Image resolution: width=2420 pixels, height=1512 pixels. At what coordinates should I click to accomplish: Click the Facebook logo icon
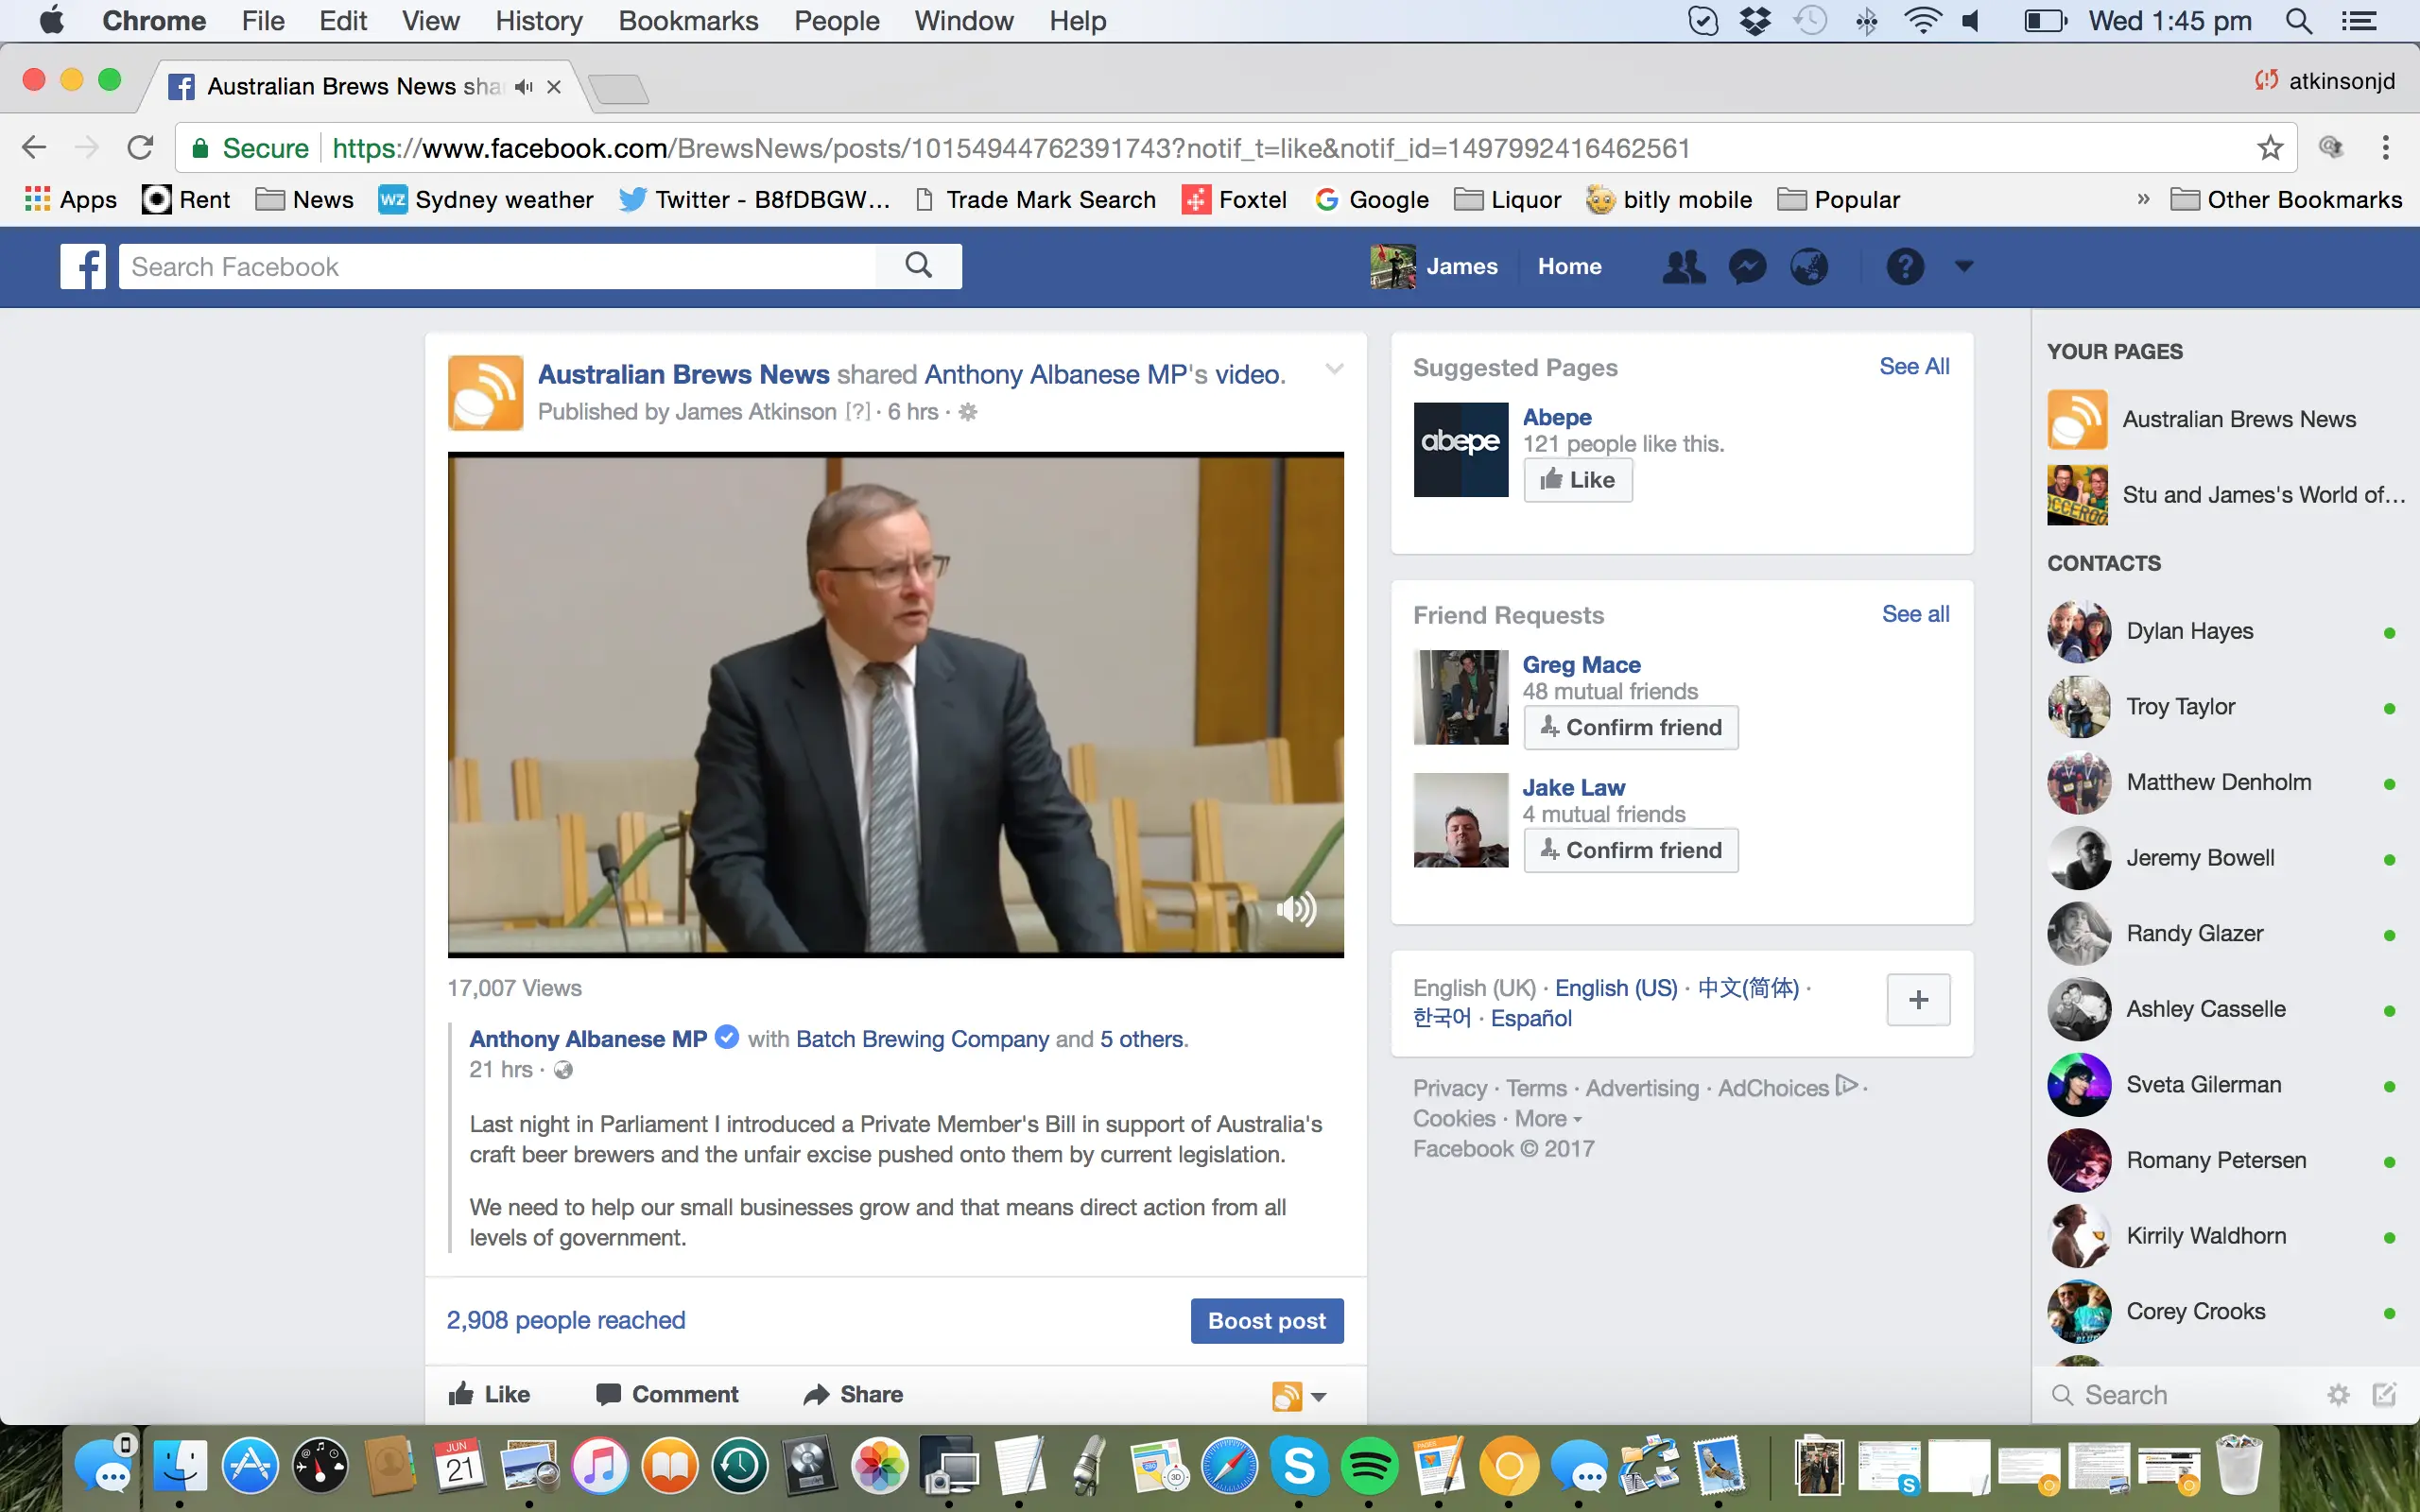(x=83, y=267)
